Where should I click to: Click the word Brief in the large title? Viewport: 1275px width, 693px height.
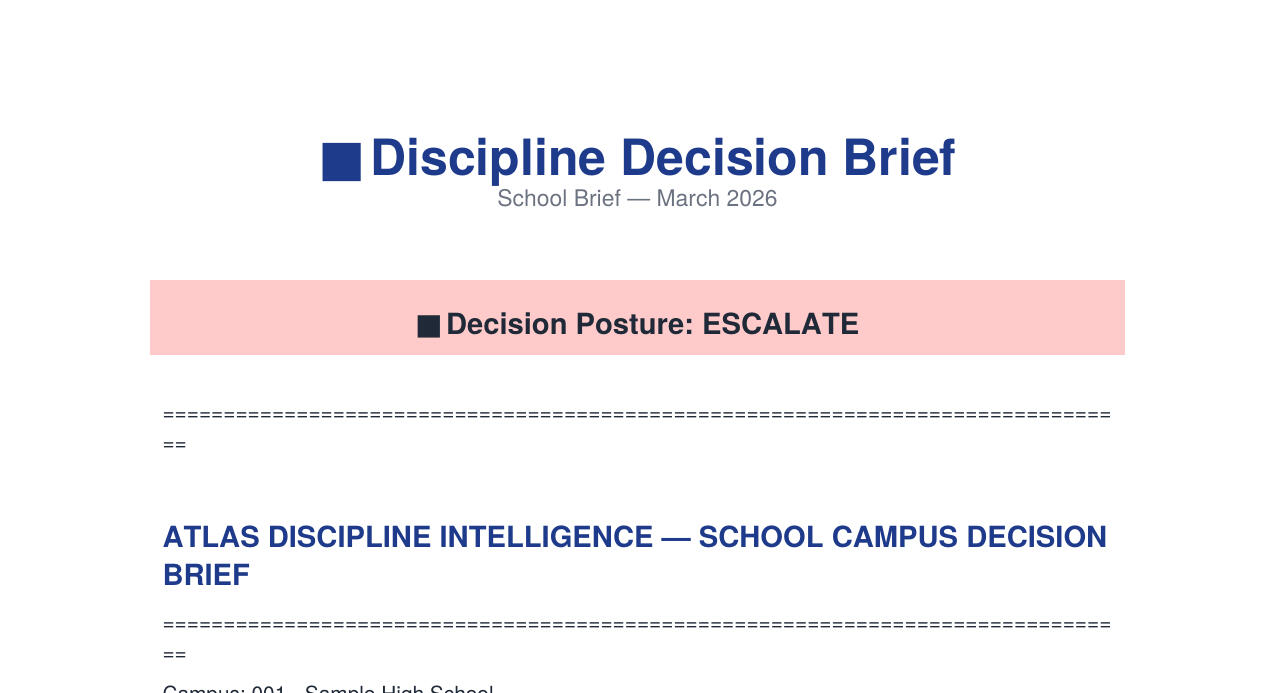coord(898,158)
